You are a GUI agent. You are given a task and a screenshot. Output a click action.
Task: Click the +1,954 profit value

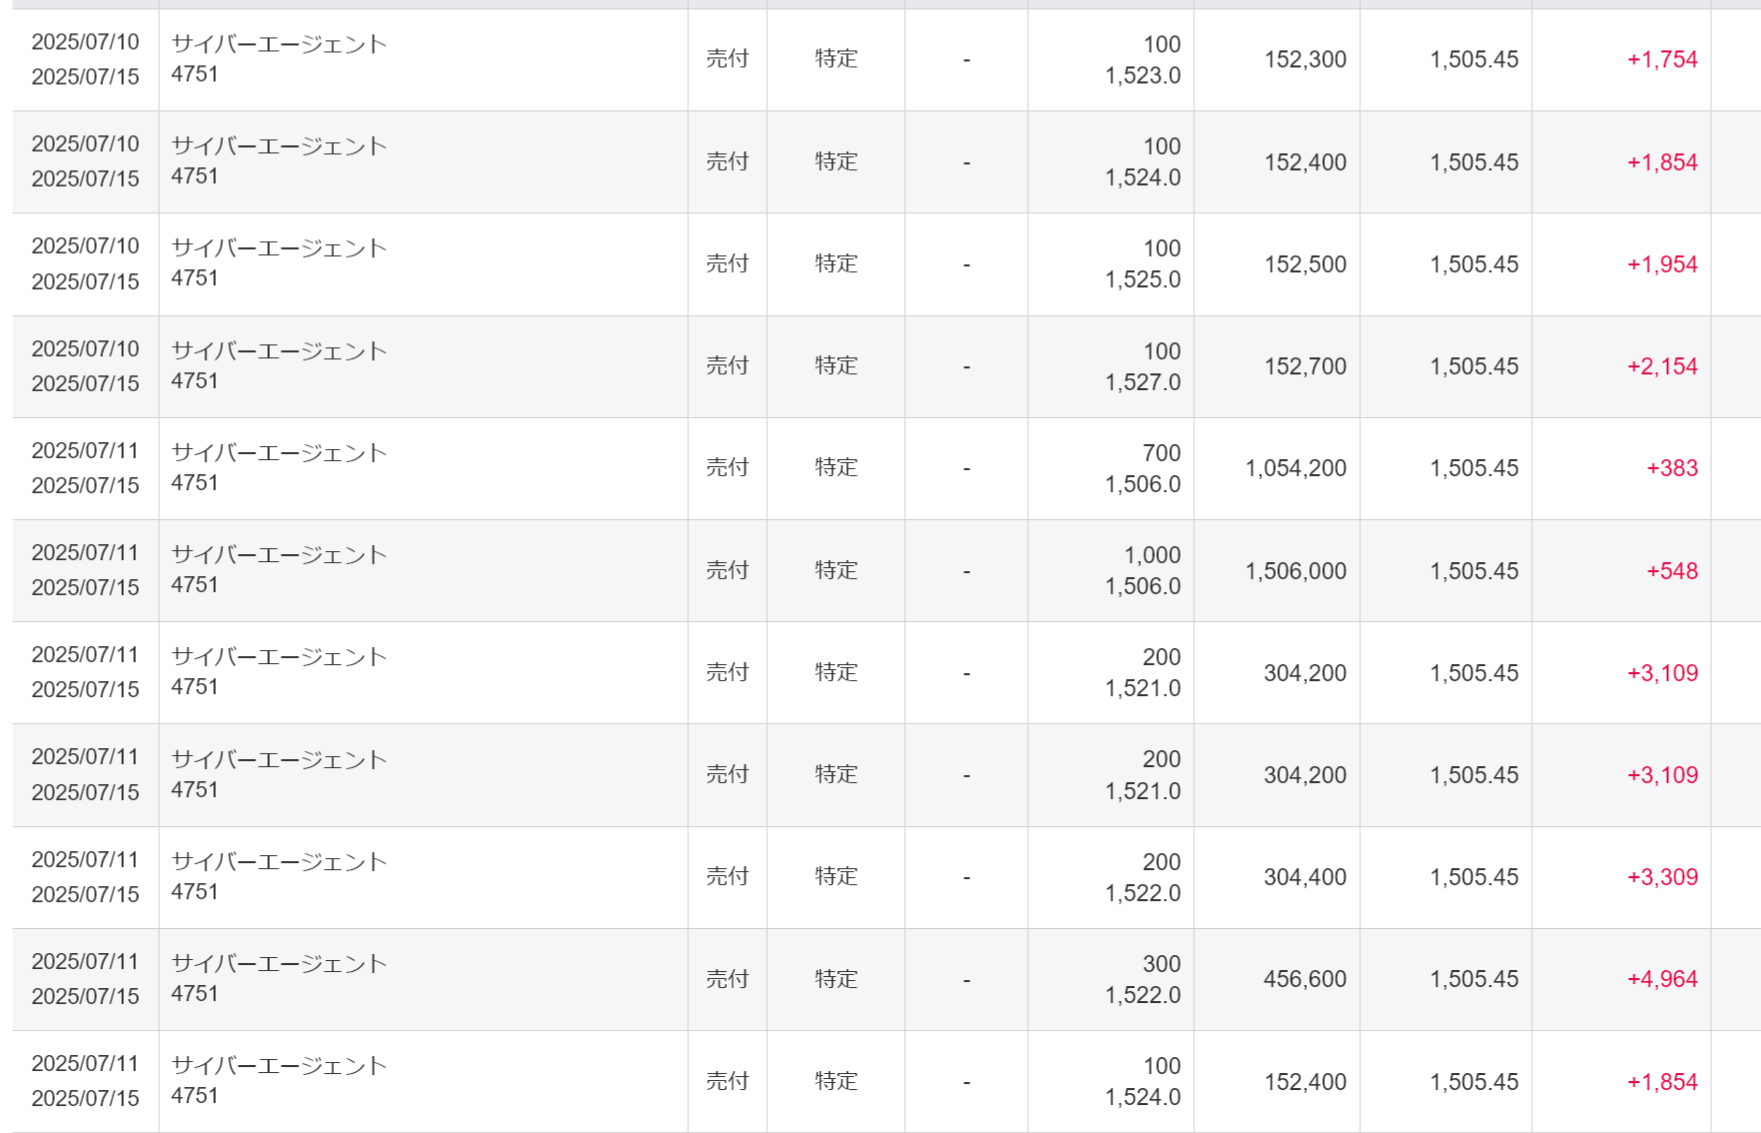point(1662,265)
